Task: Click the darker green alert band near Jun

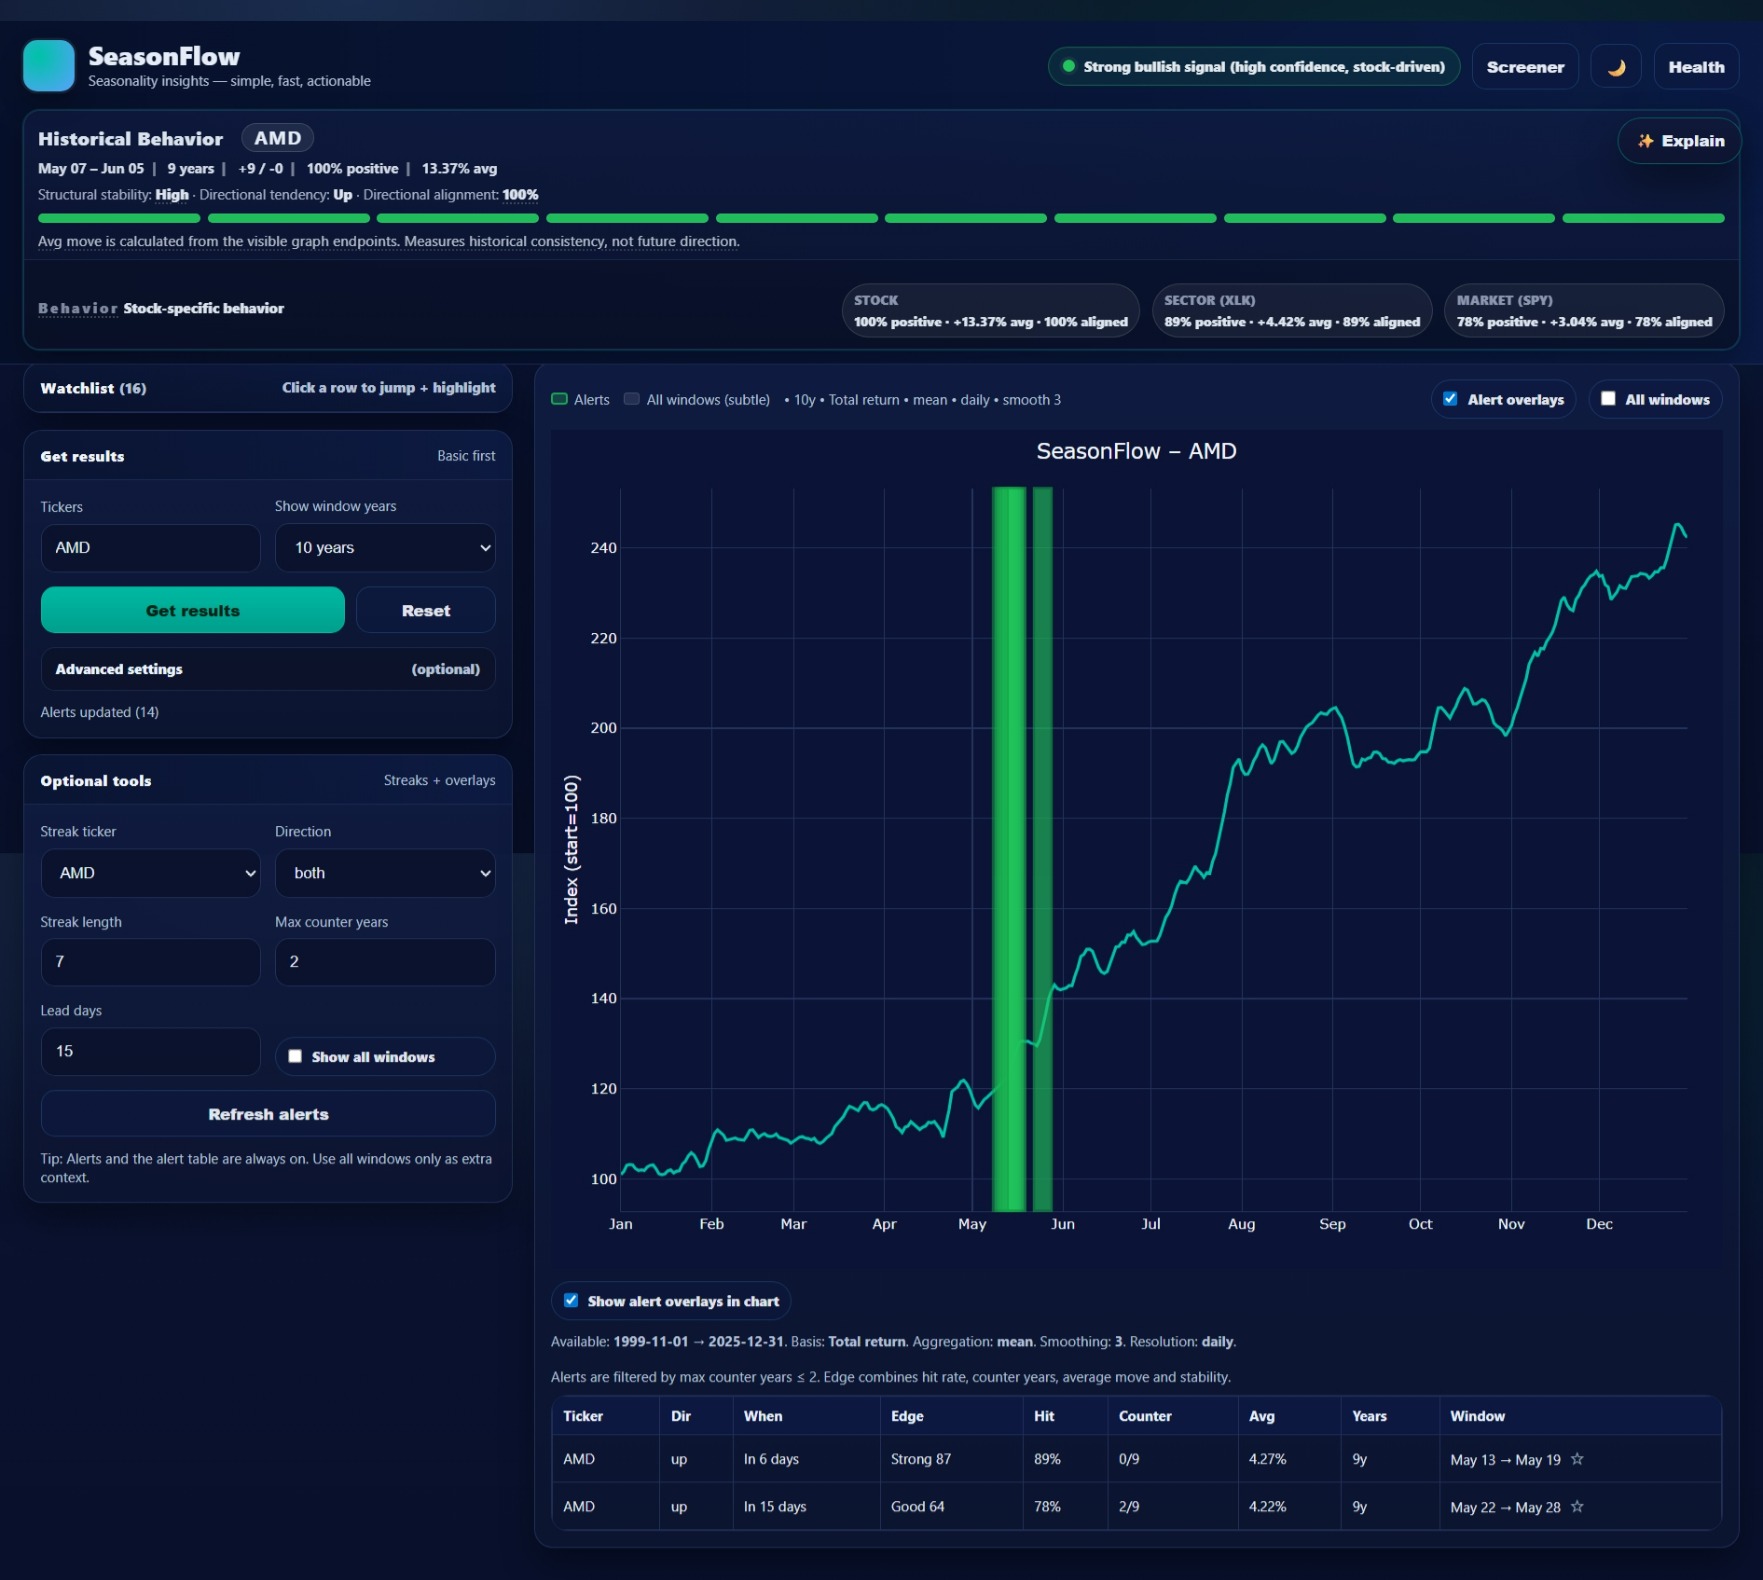Action: coord(1042,850)
